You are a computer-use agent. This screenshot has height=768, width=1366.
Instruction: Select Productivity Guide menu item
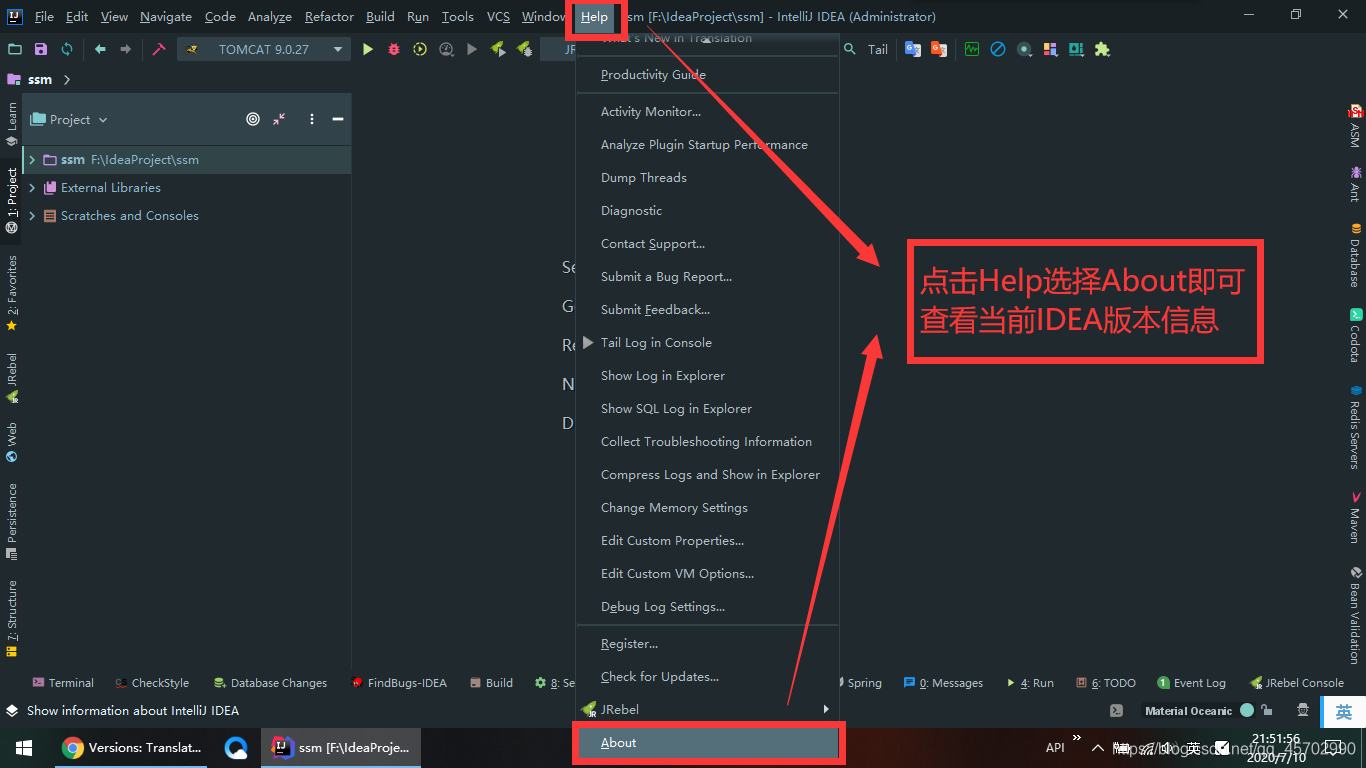[x=708, y=74]
